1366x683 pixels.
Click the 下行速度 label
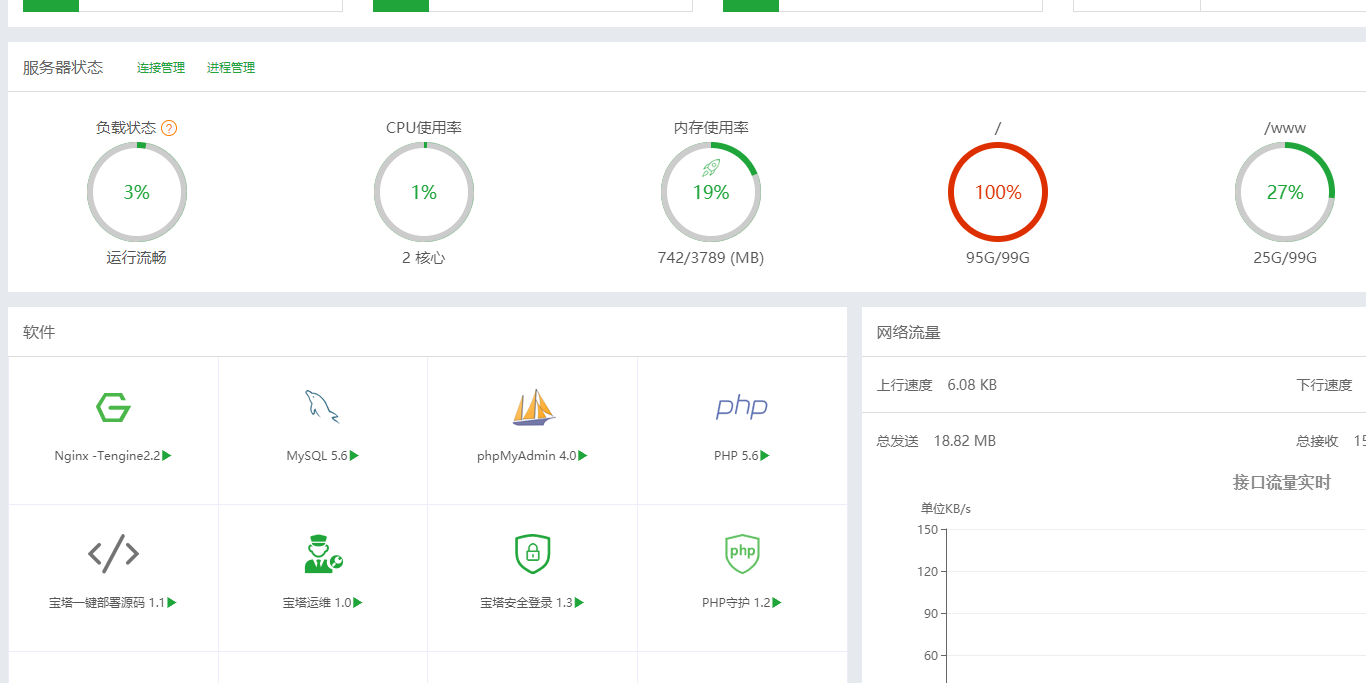point(1324,385)
